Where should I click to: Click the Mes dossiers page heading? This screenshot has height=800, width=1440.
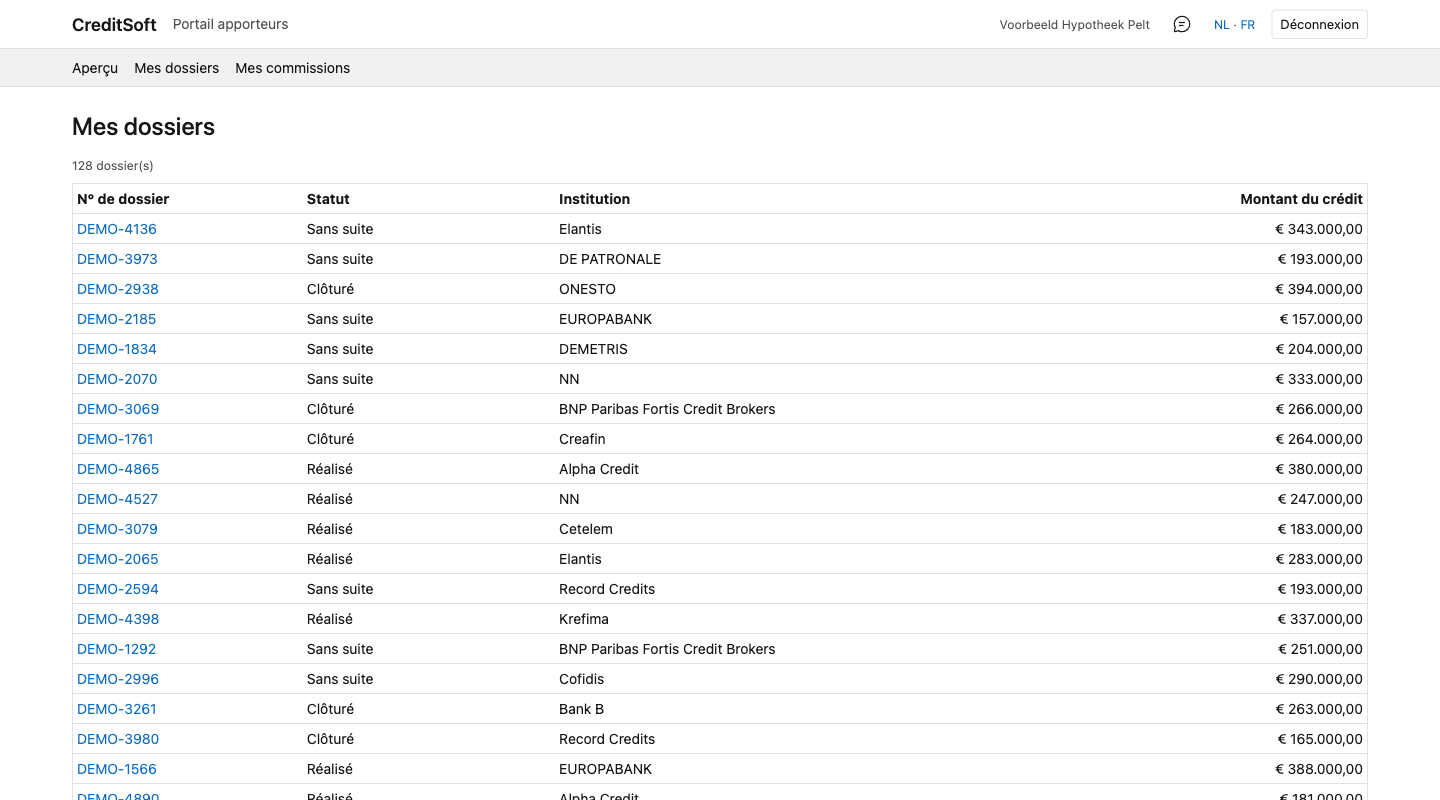click(x=143, y=127)
